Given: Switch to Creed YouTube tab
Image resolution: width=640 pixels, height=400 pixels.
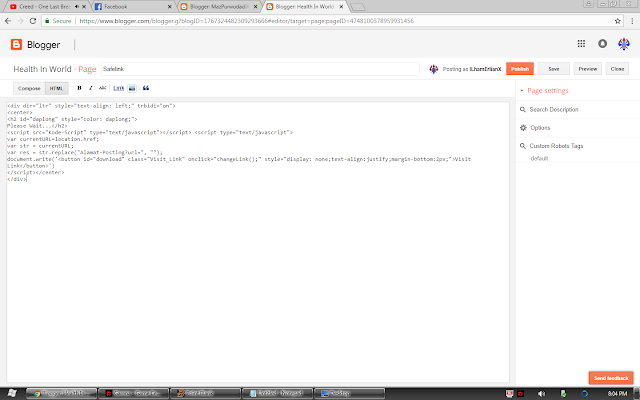Looking at the screenshot, I should (44, 7).
